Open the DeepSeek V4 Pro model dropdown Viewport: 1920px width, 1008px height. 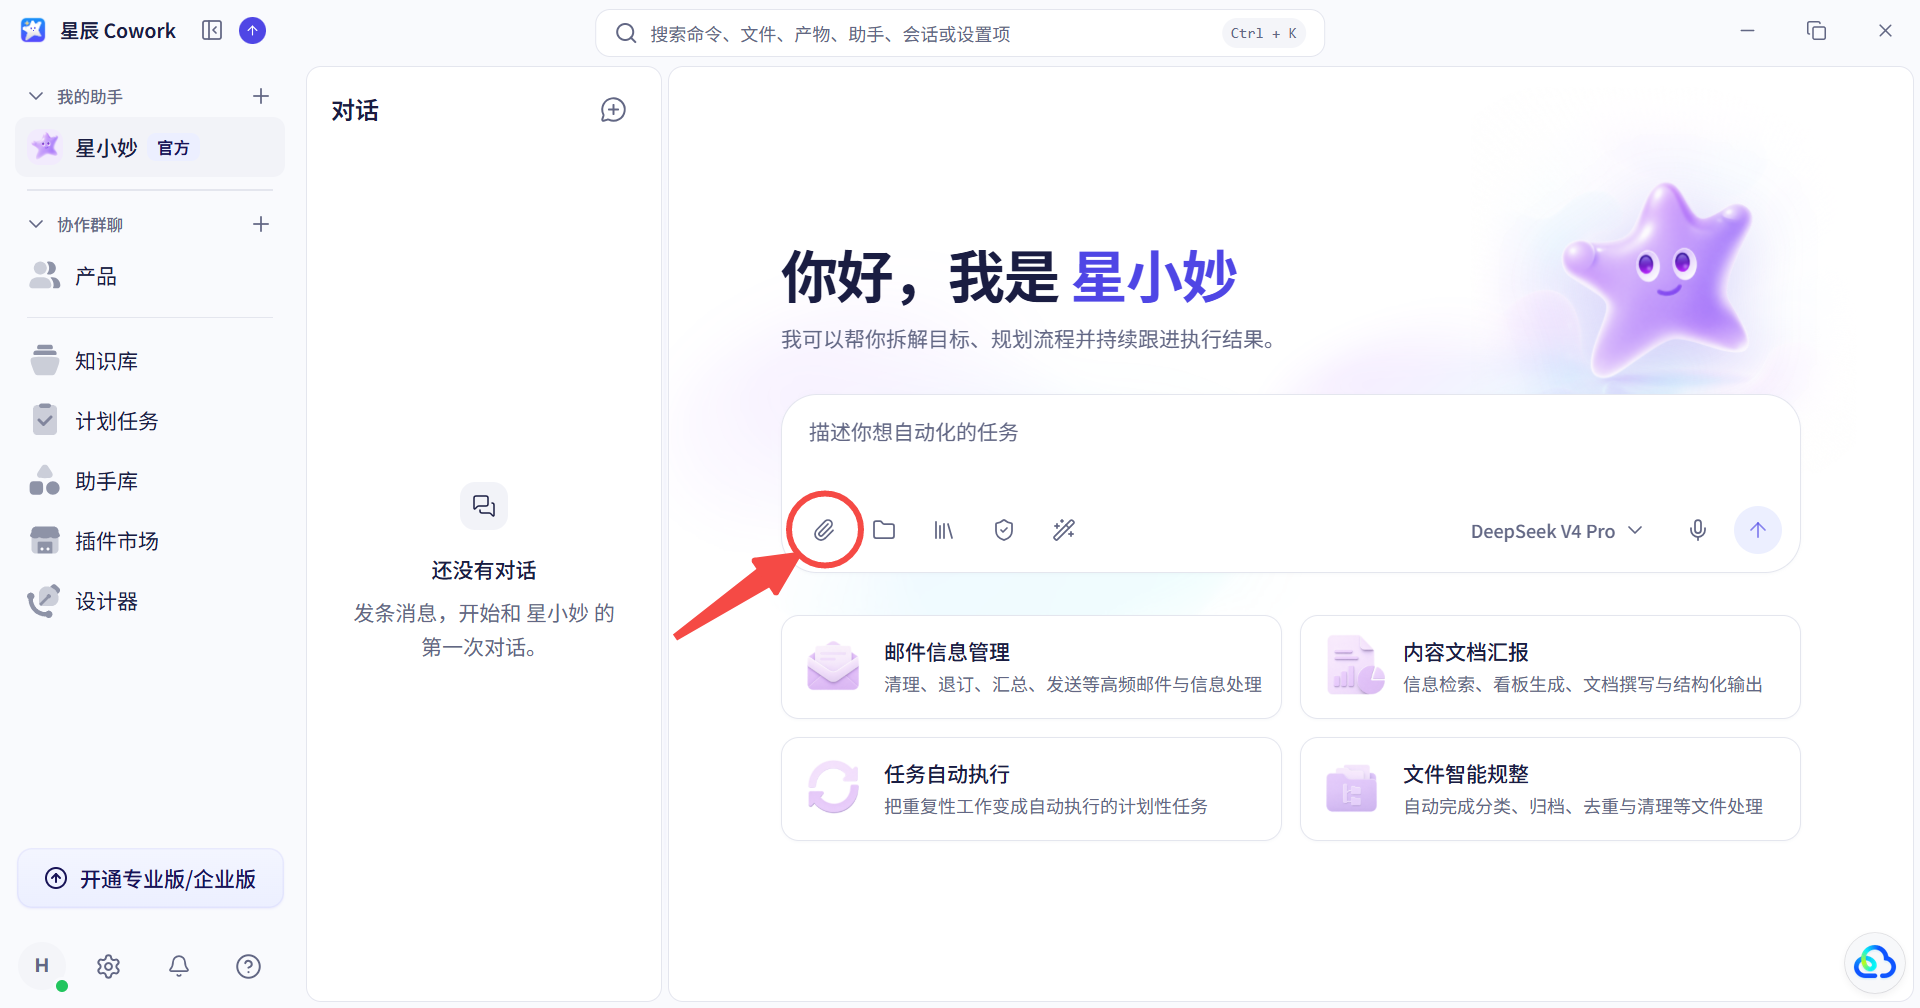(x=1556, y=531)
